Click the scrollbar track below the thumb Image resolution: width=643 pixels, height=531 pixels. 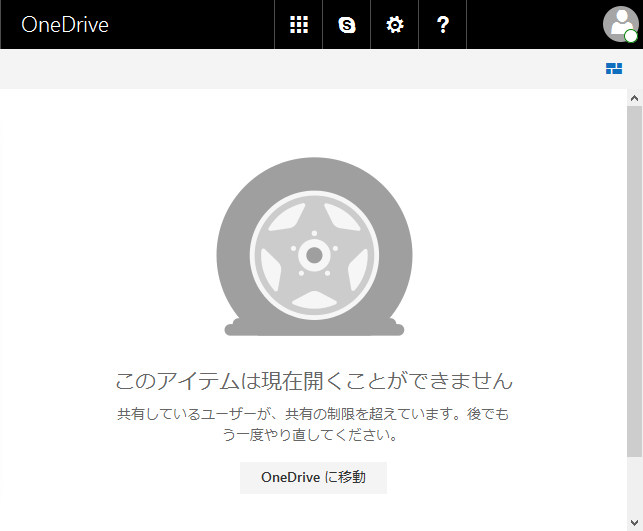coord(634,485)
